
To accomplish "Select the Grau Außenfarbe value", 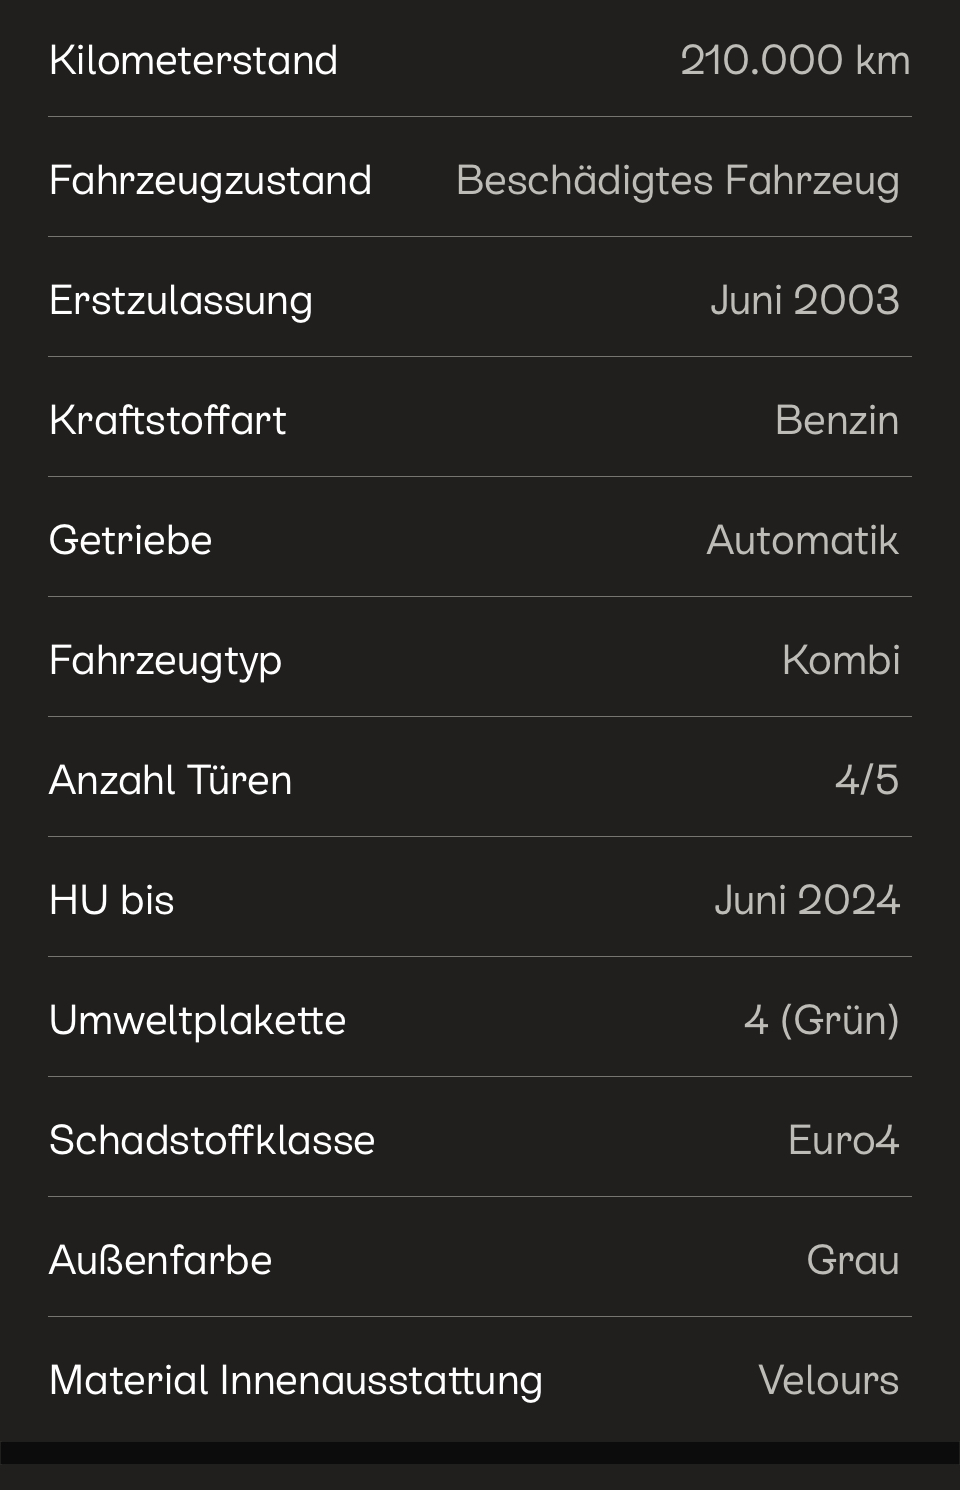I will [852, 1261].
